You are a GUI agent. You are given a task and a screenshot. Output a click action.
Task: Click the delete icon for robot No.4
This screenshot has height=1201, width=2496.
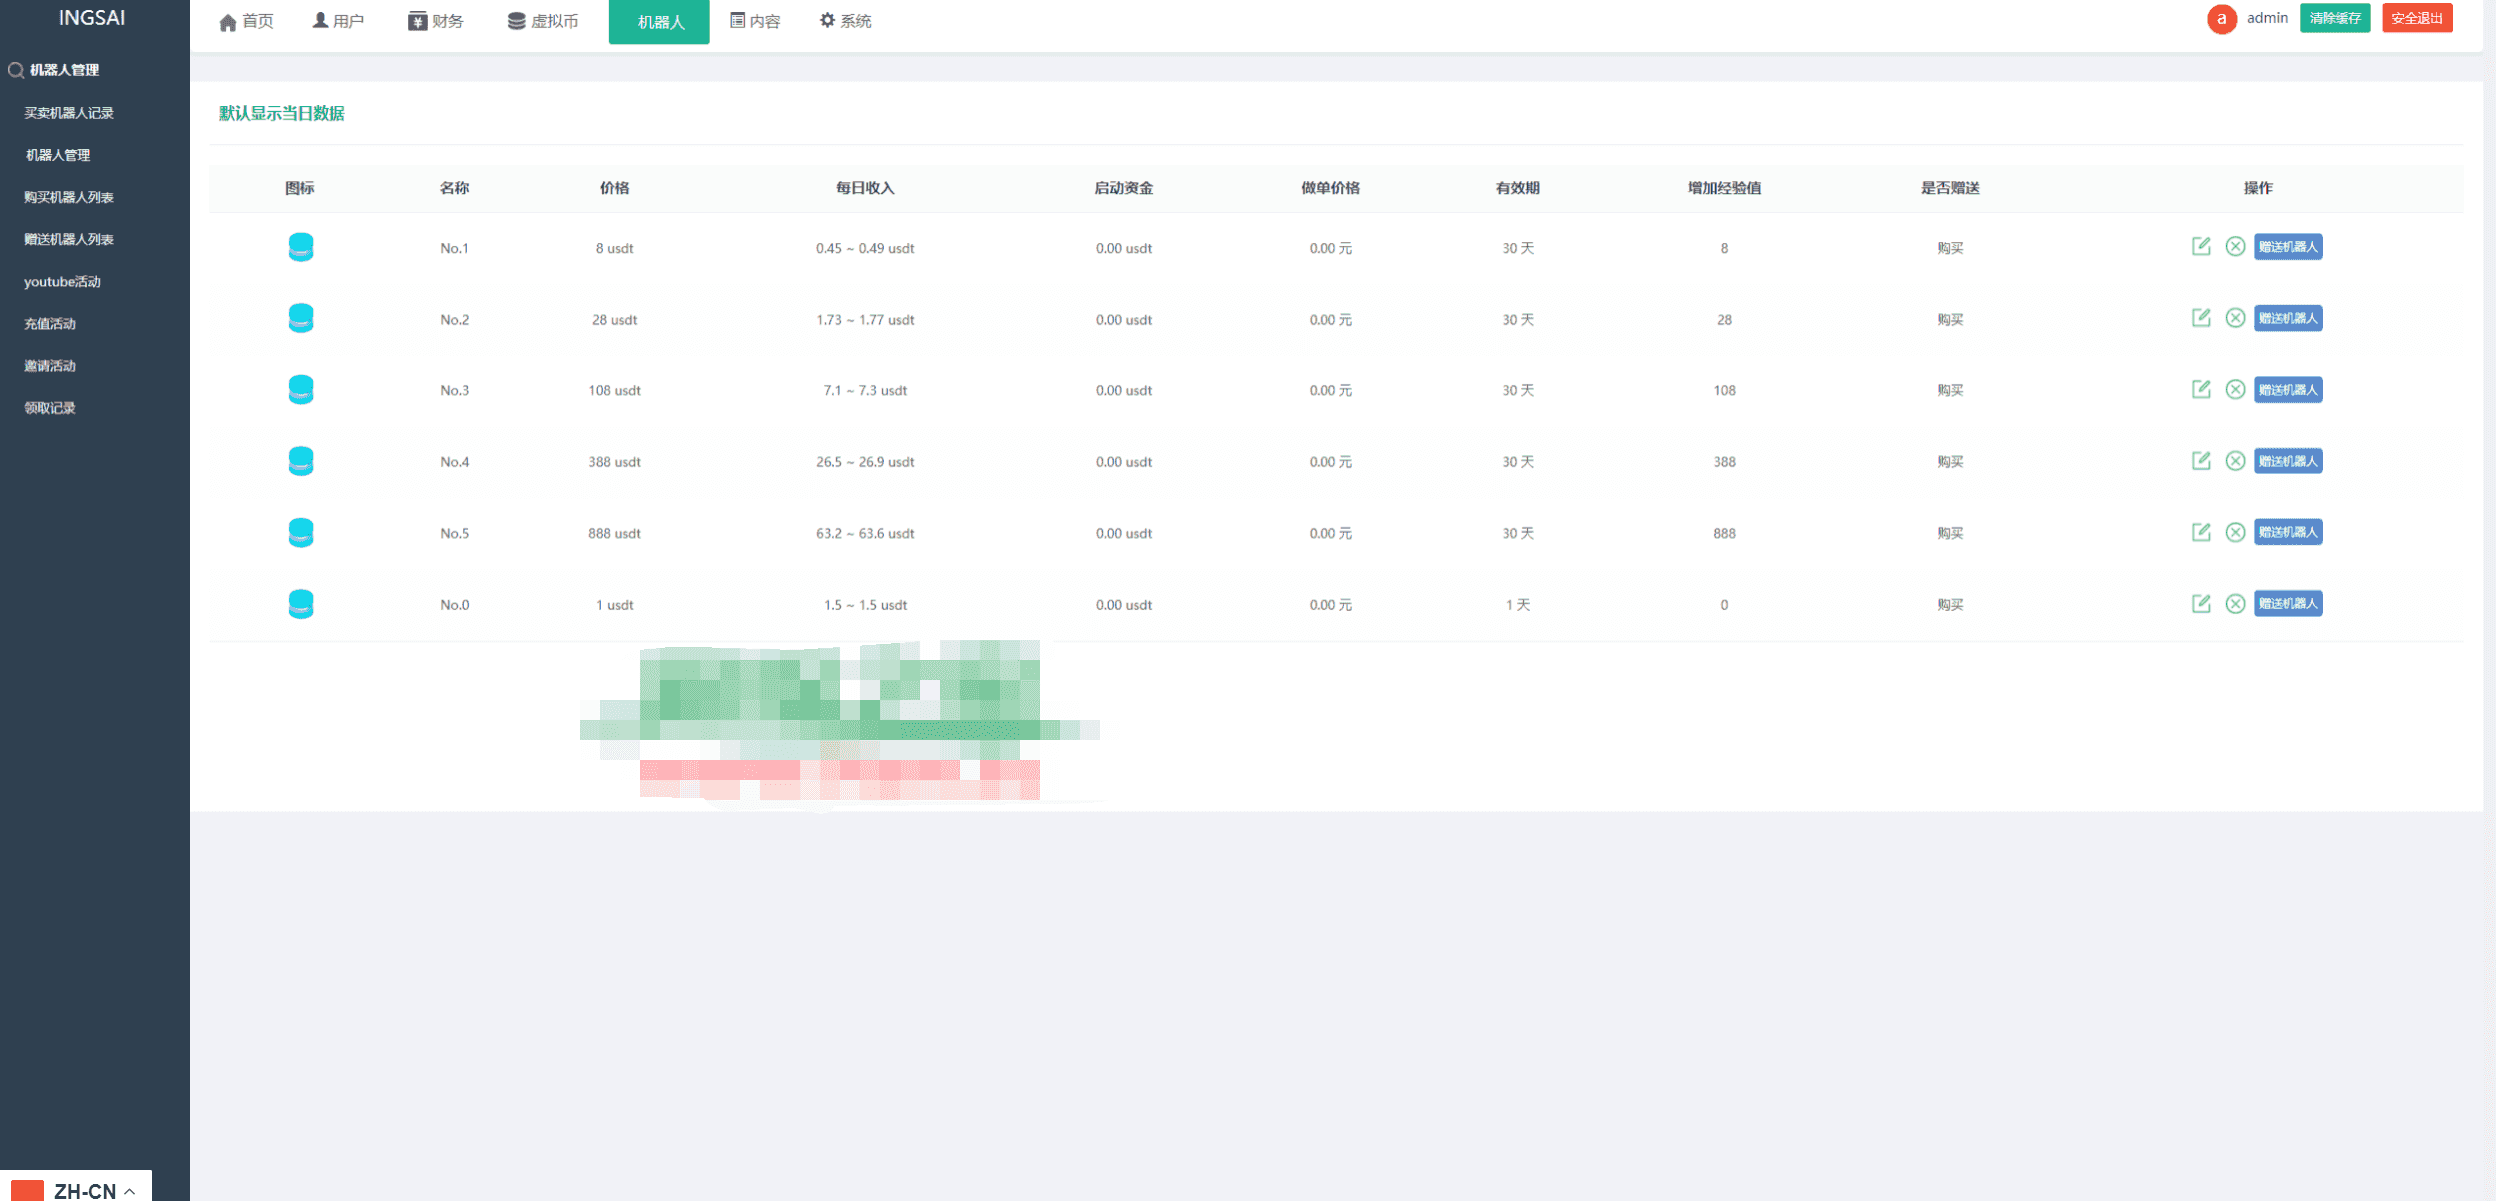2235,461
